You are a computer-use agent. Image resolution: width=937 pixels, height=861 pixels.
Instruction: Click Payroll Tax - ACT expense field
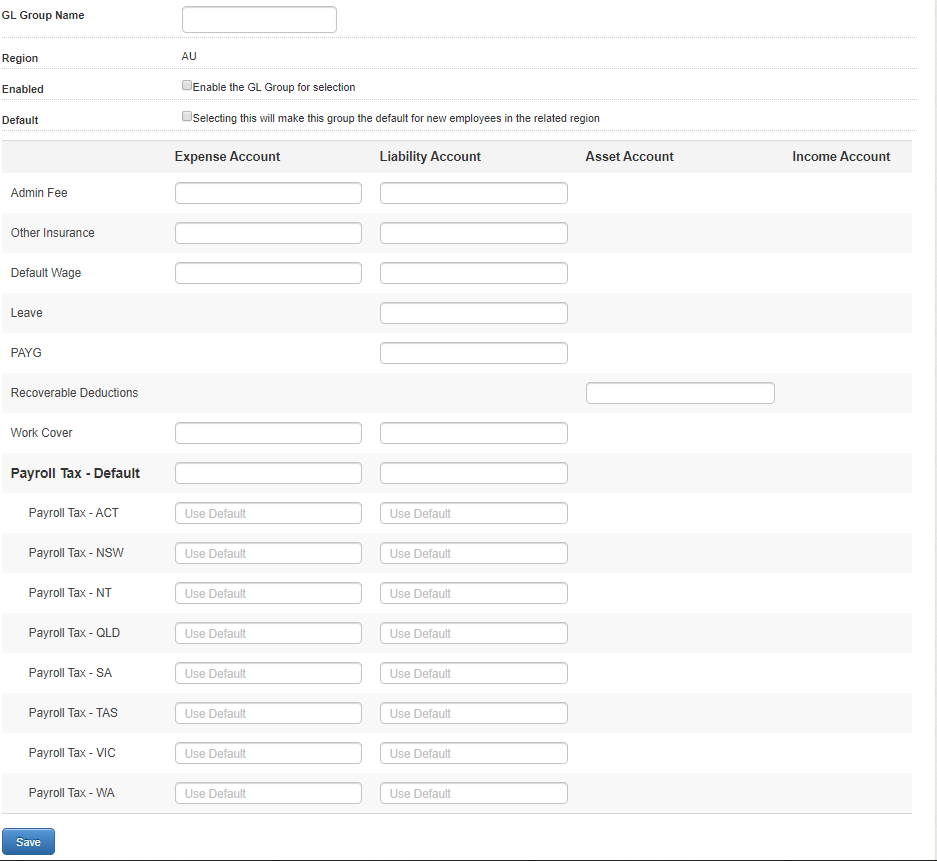point(268,513)
